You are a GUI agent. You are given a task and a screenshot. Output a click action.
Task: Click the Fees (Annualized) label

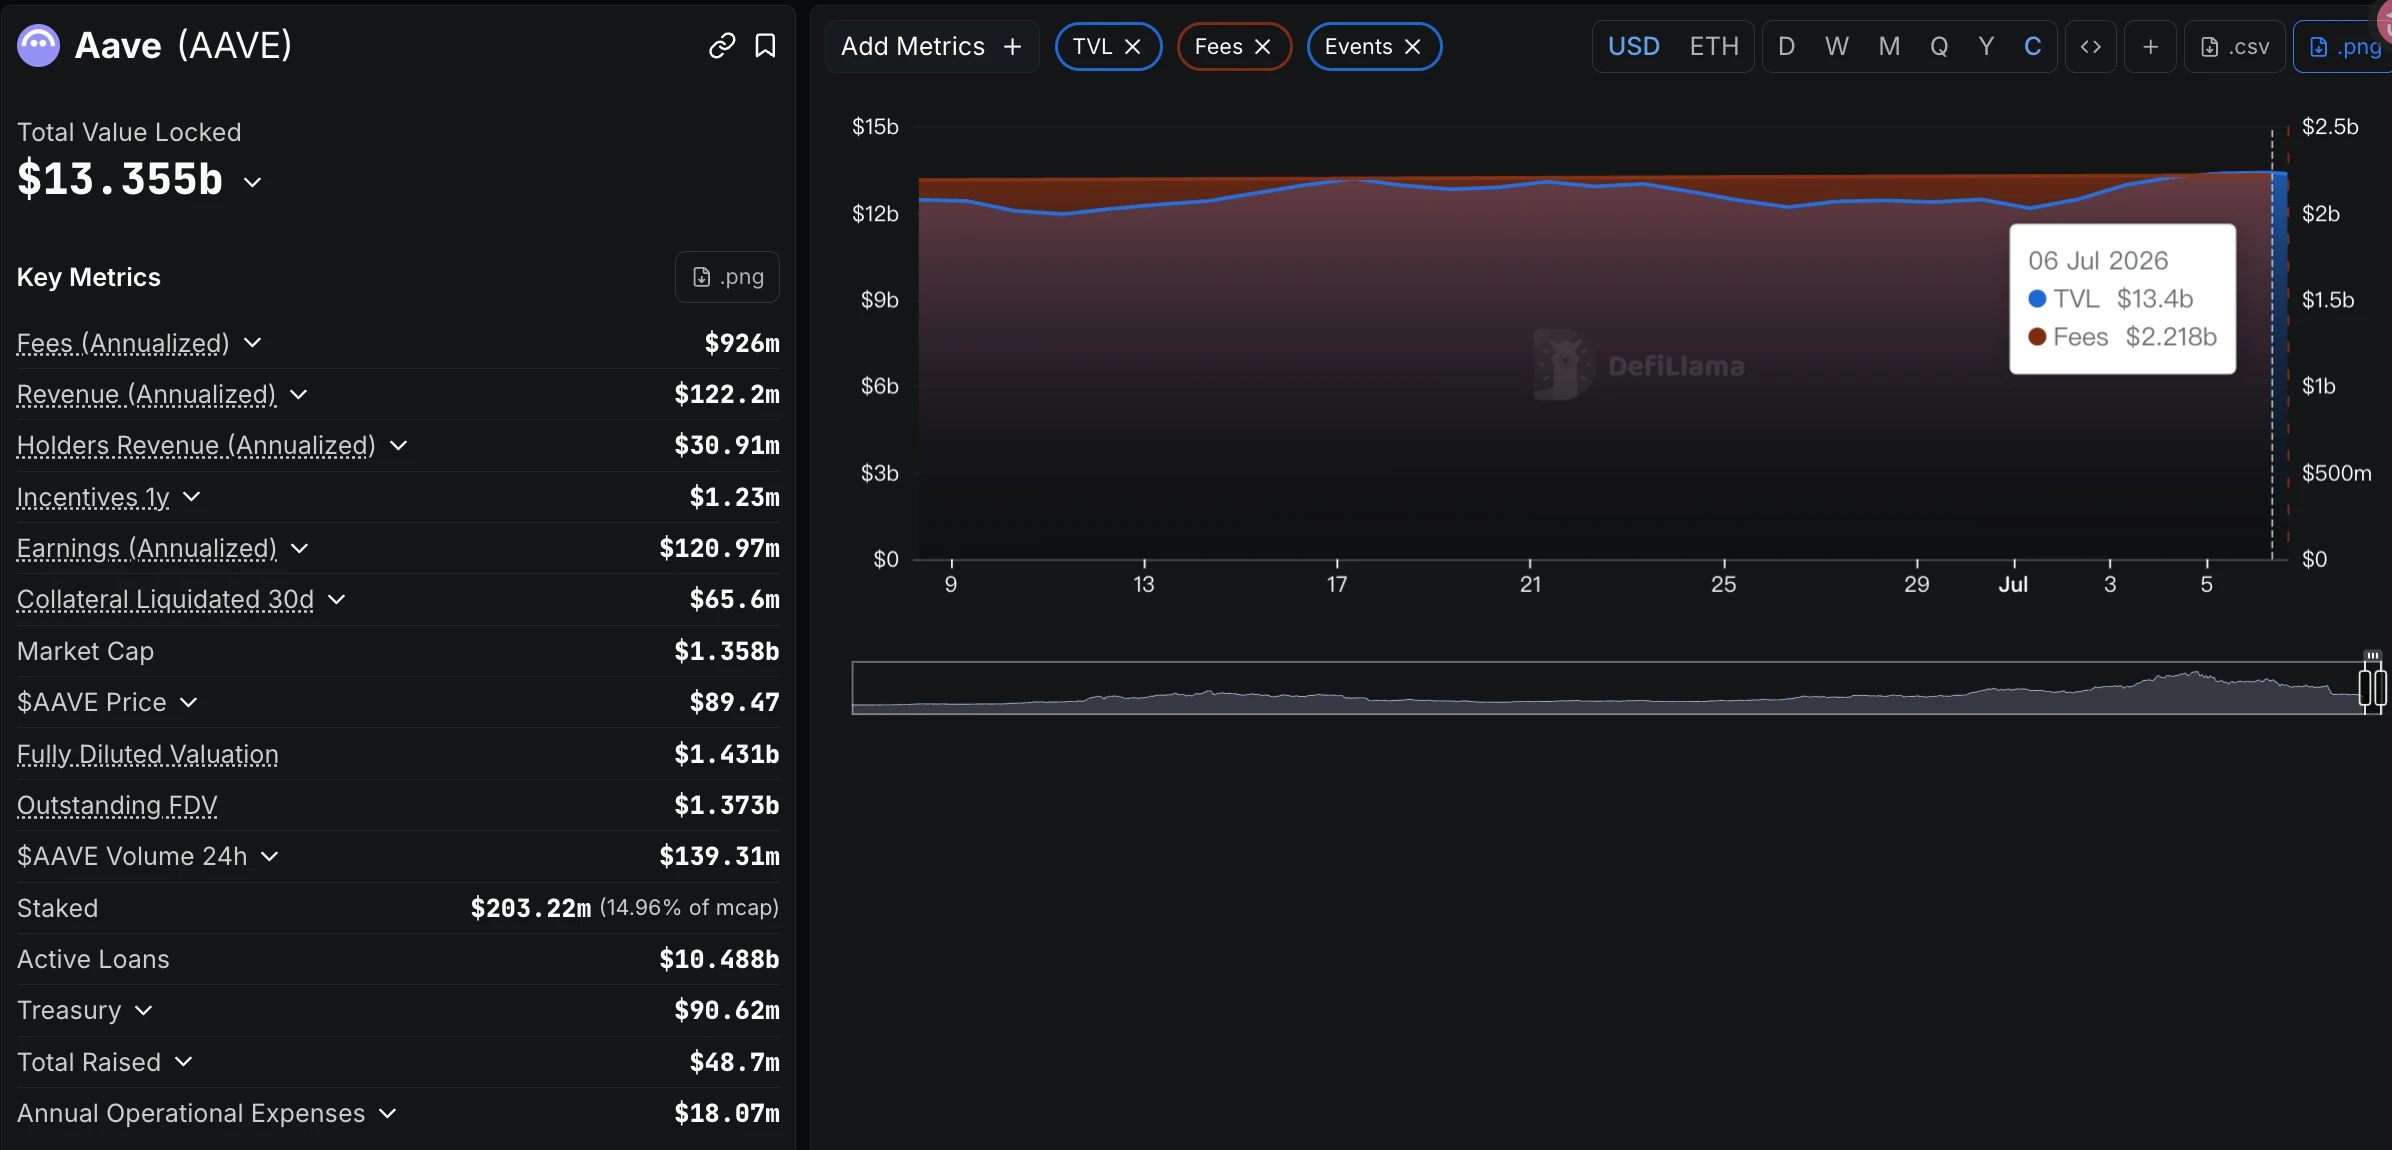click(x=123, y=344)
